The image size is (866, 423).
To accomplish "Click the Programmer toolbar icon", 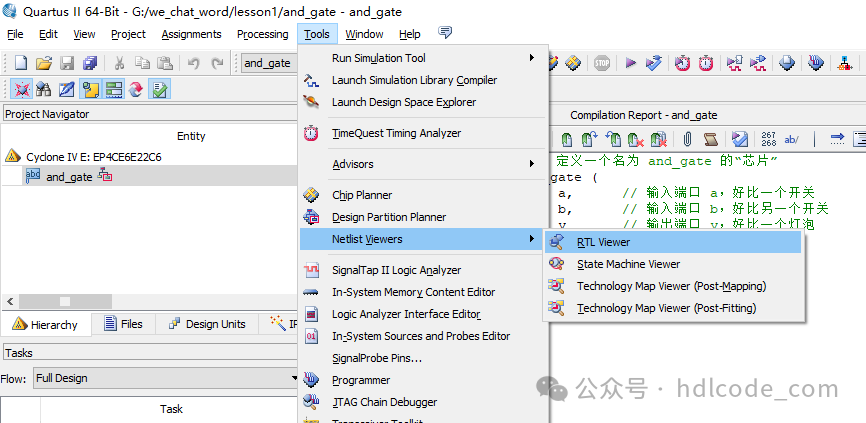I will pyautogui.click(x=816, y=63).
